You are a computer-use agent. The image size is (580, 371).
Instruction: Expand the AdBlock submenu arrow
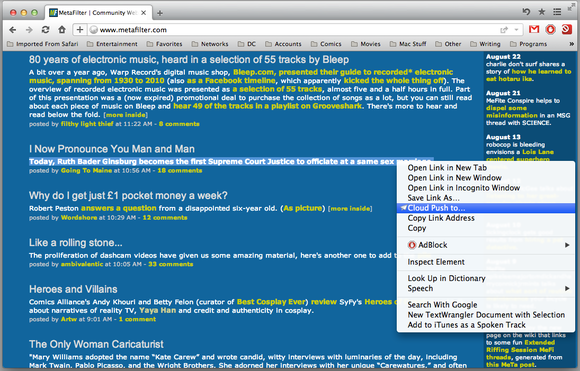[567, 245]
